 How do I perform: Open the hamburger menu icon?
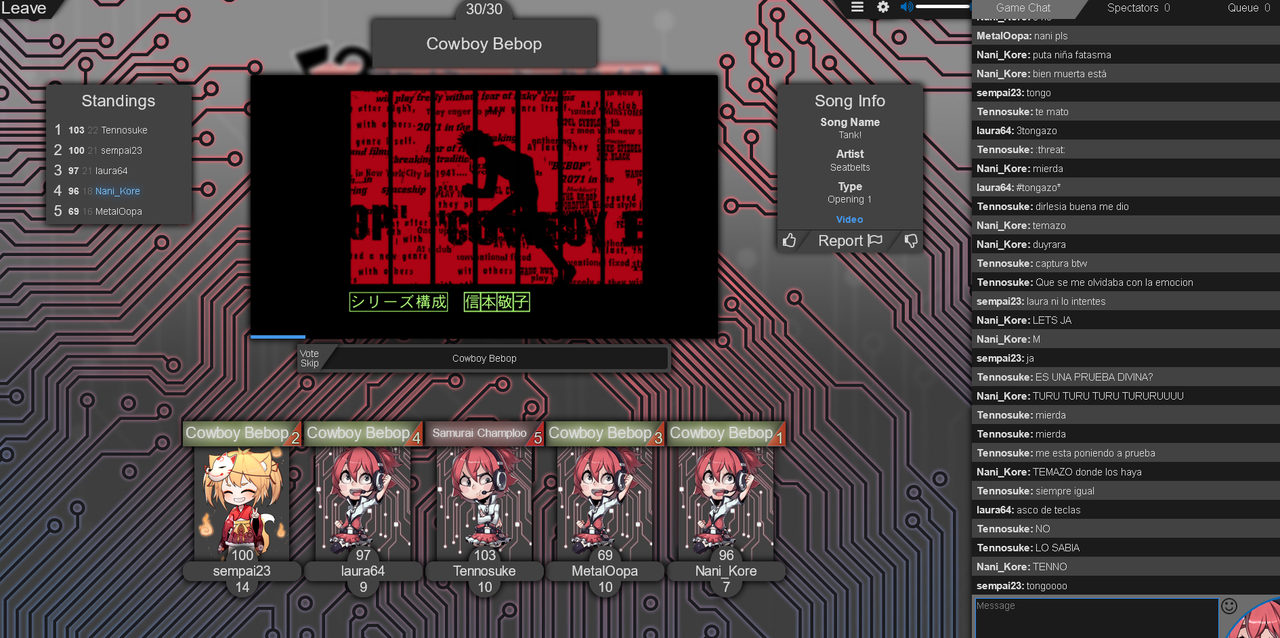click(857, 7)
